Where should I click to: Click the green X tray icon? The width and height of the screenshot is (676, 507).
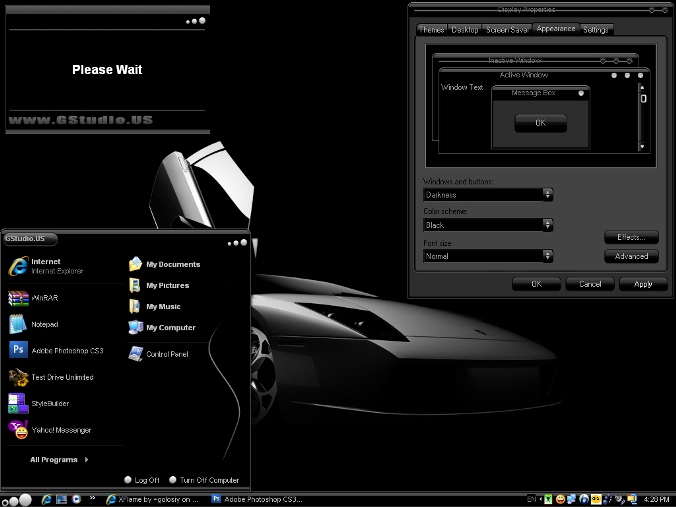tap(548, 499)
